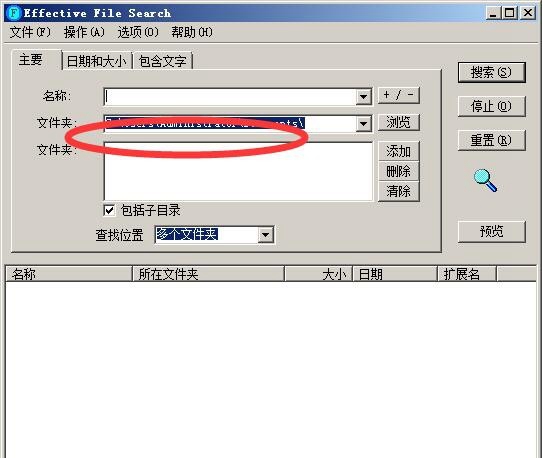The height and width of the screenshot is (458, 542).
Task: Click the 添加 button
Action: point(399,151)
